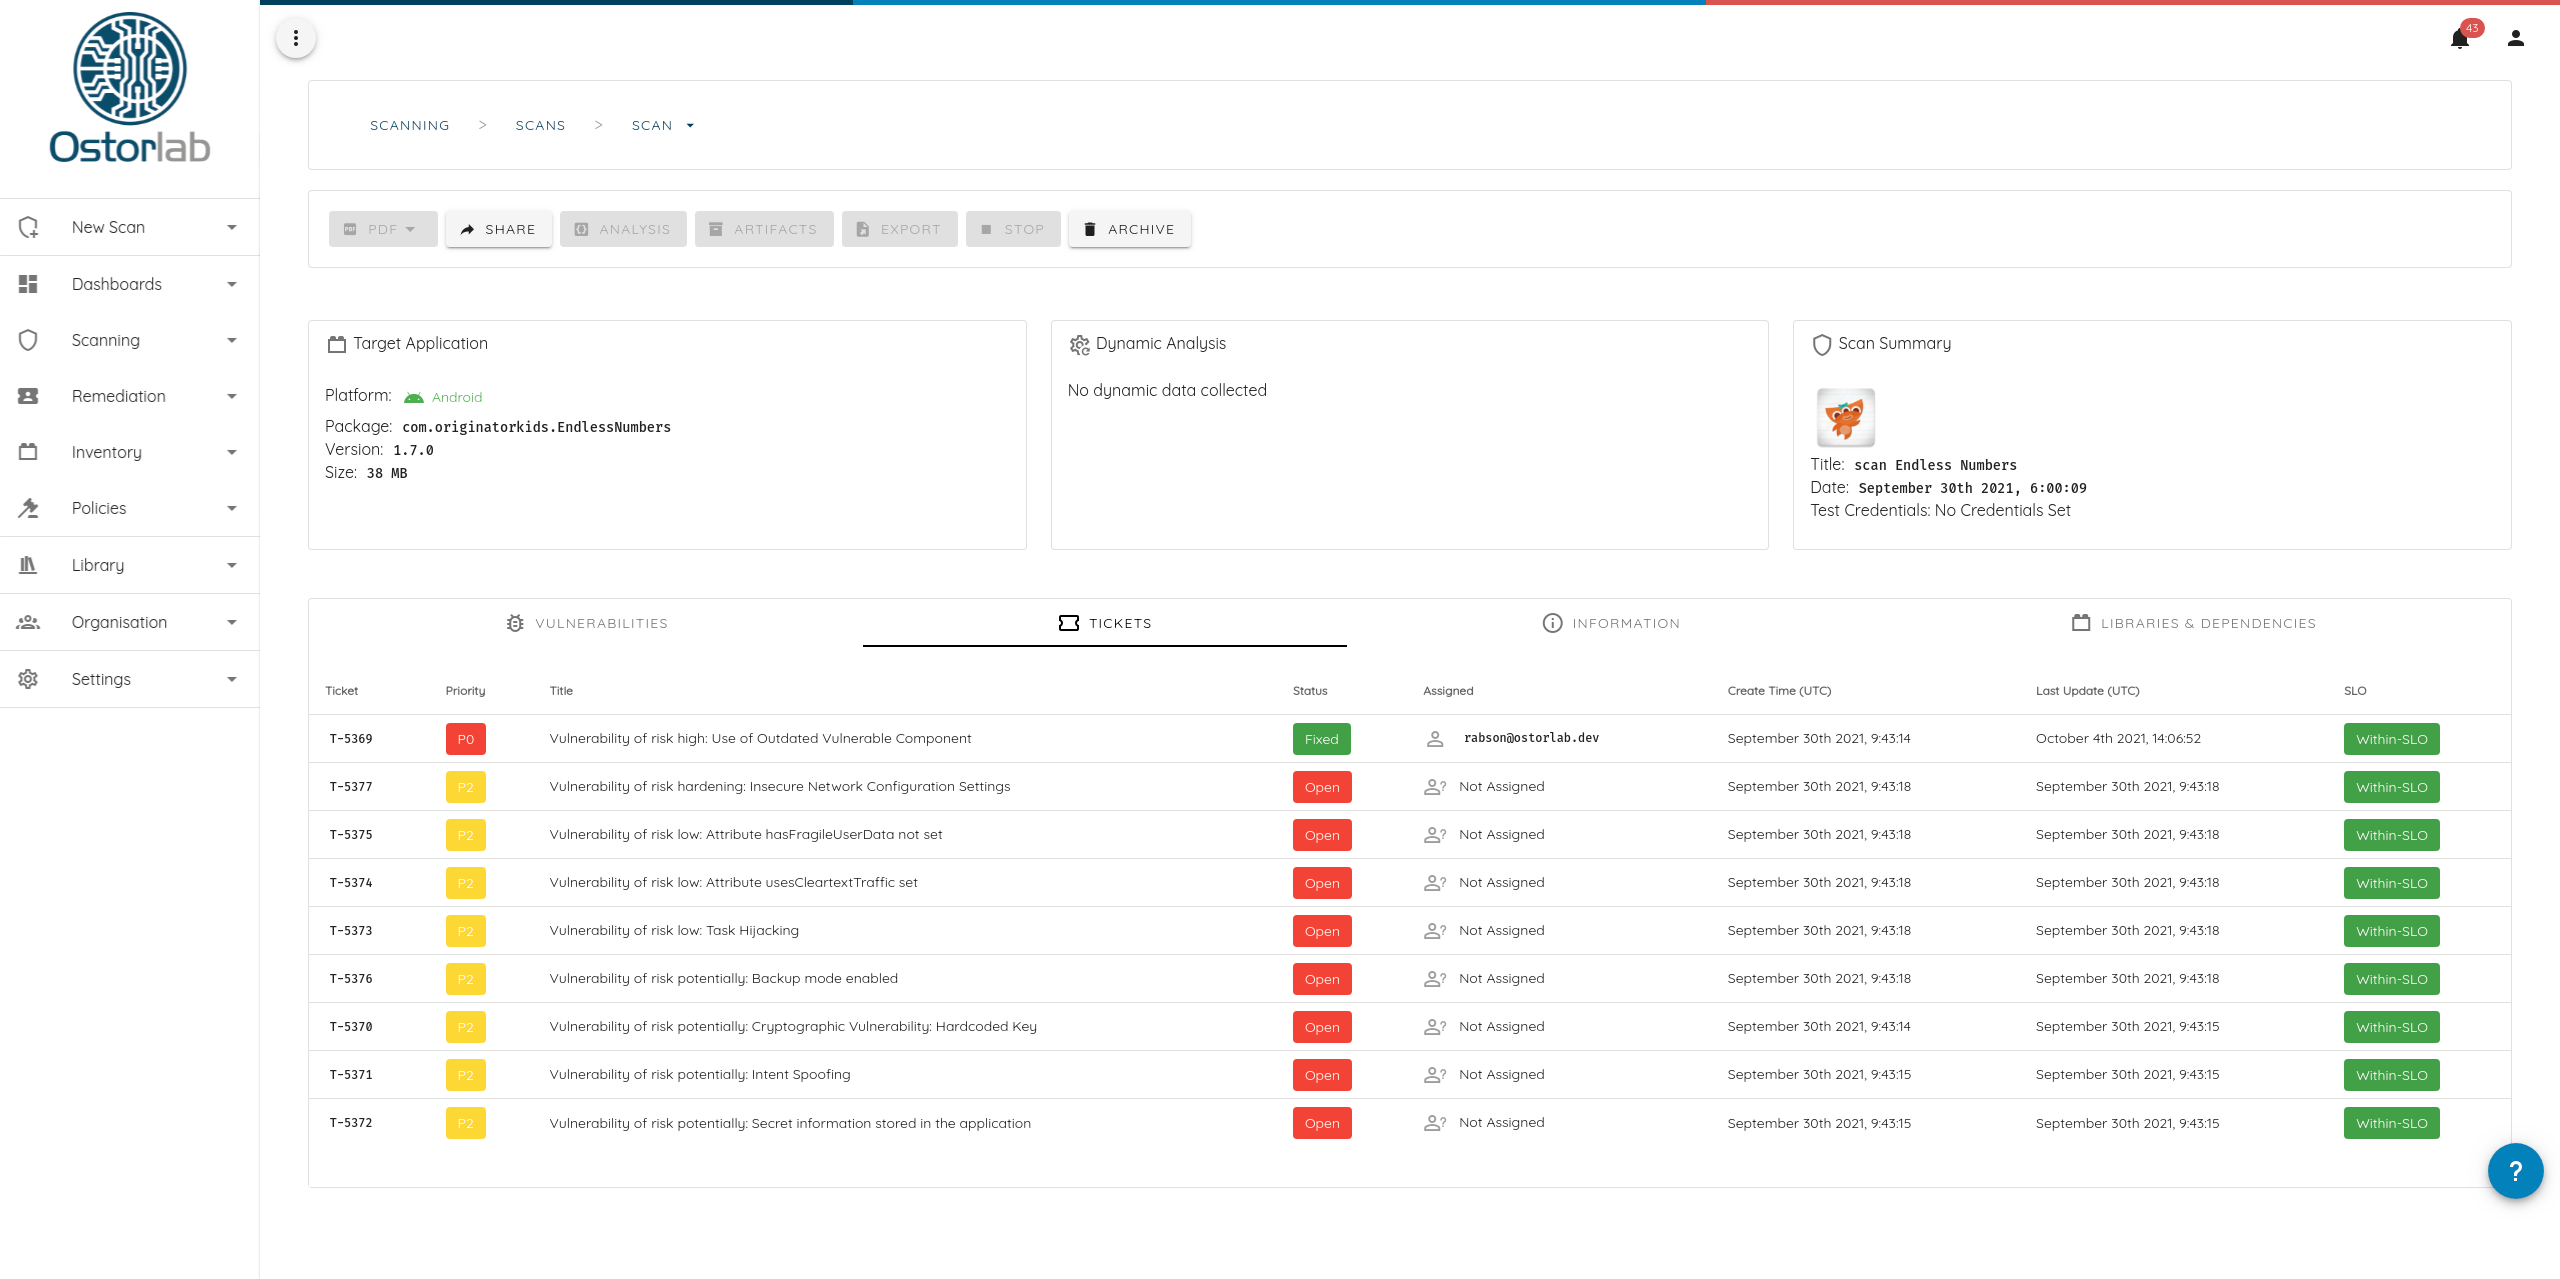Open the Libraries & Dependencies tab
This screenshot has height=1279, width=2560.
pyautogui.click(x=2193, y=623)
